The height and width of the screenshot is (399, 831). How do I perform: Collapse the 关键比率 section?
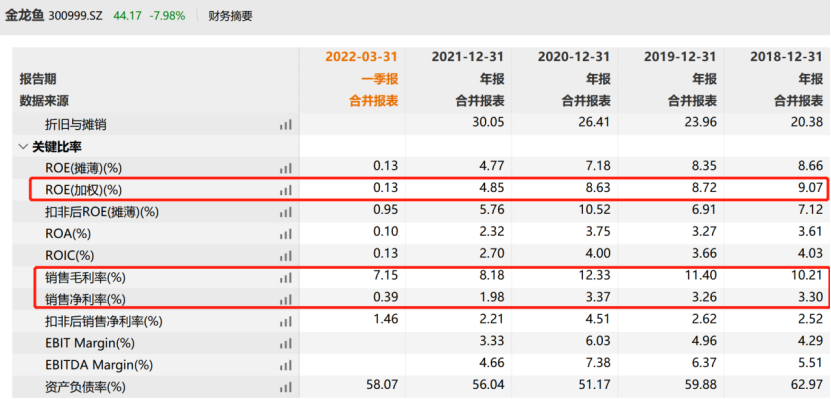tap(23, 147)
